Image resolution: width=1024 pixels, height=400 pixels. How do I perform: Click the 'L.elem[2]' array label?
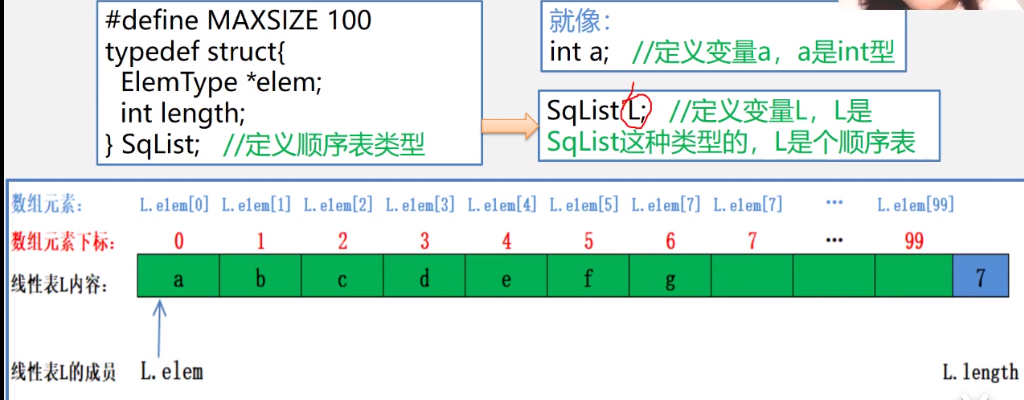click(338, 206)
